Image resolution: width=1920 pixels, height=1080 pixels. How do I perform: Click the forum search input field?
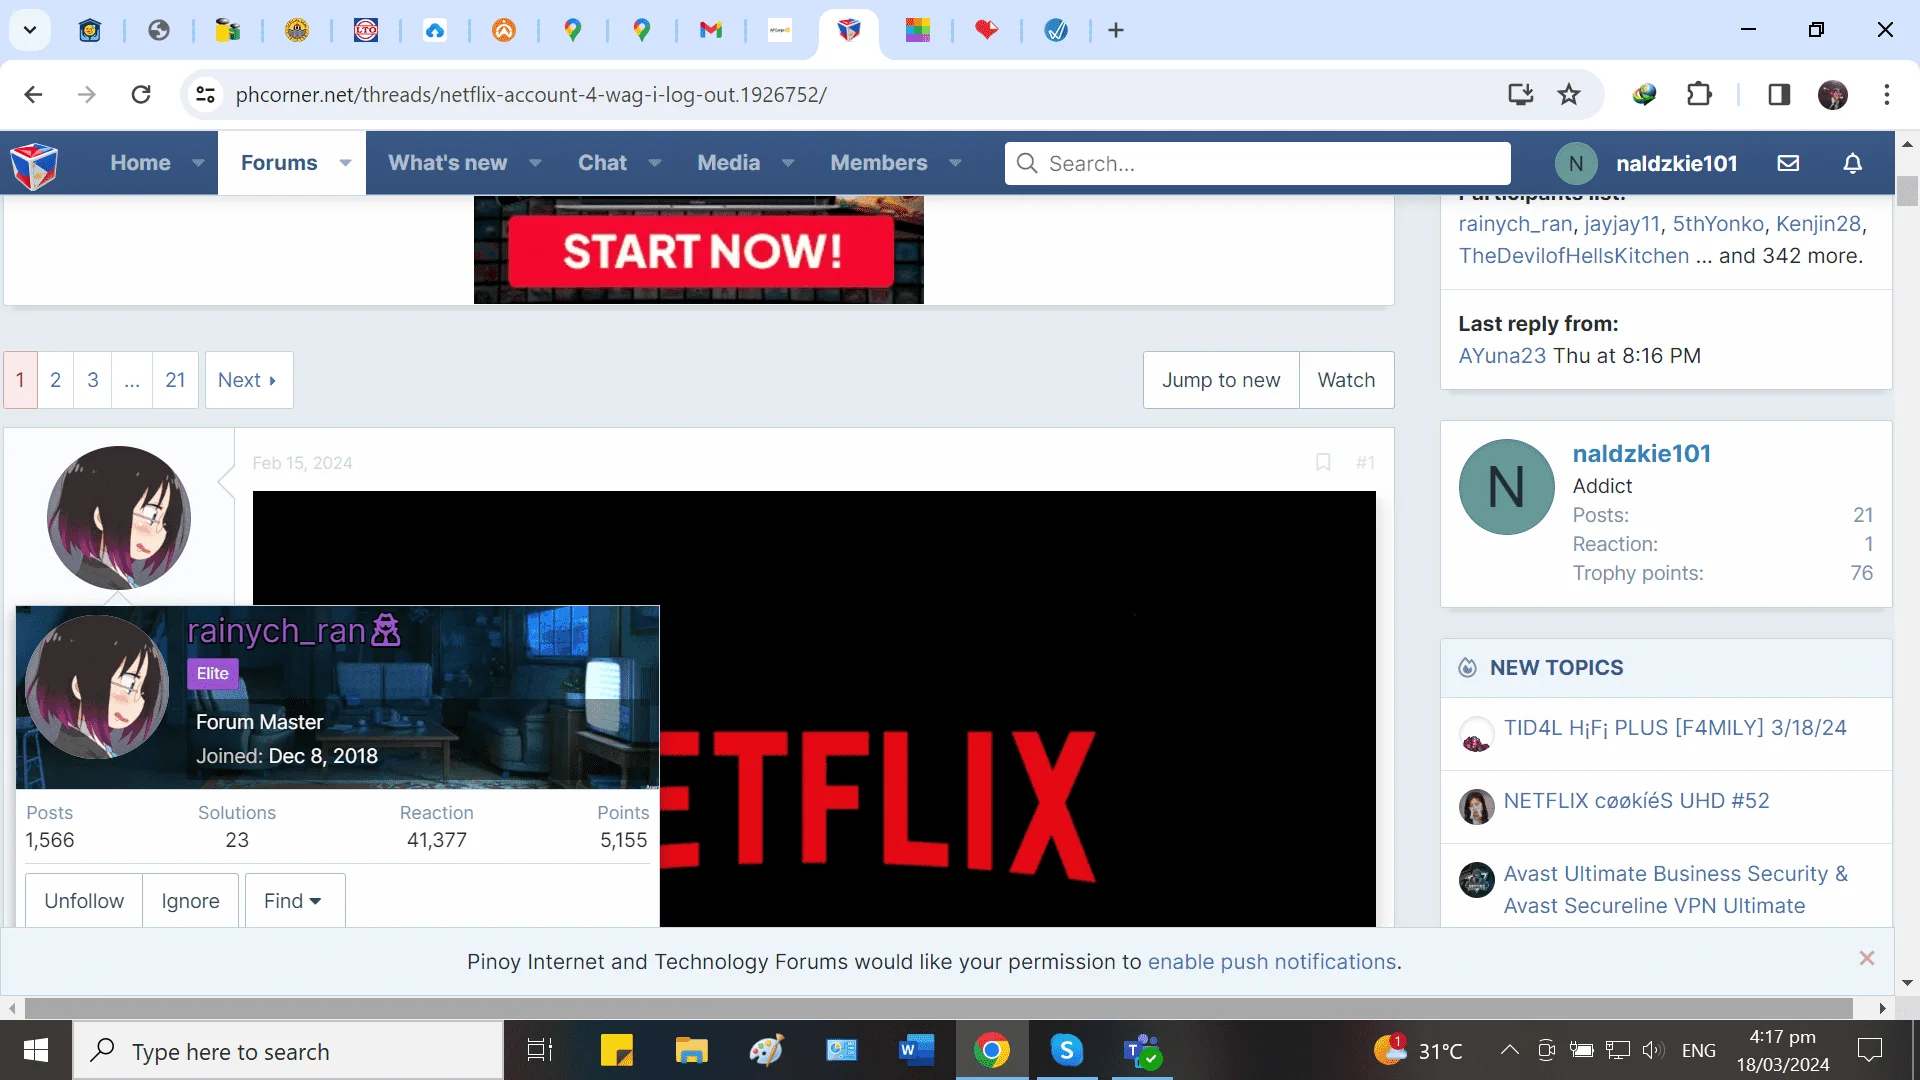pos(1257,163)
